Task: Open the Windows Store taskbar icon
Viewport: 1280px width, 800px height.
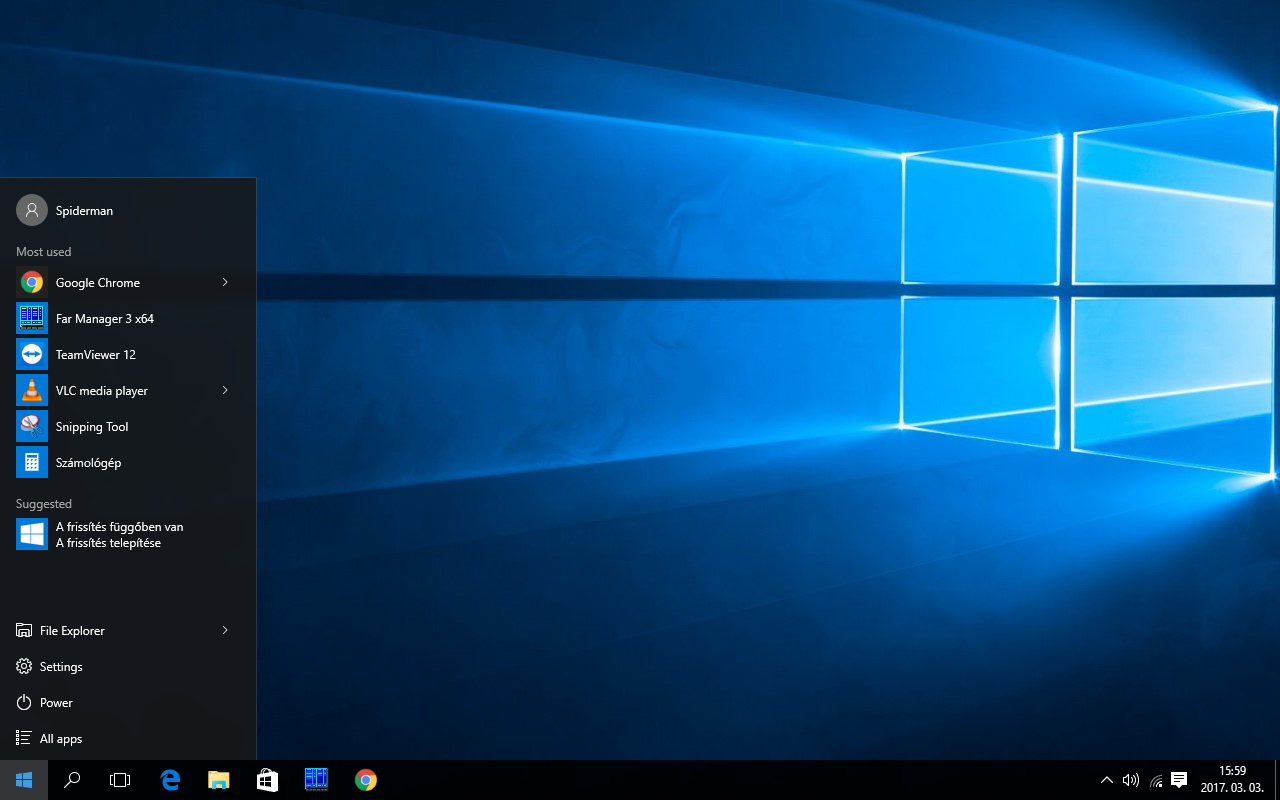Action: 267,780
